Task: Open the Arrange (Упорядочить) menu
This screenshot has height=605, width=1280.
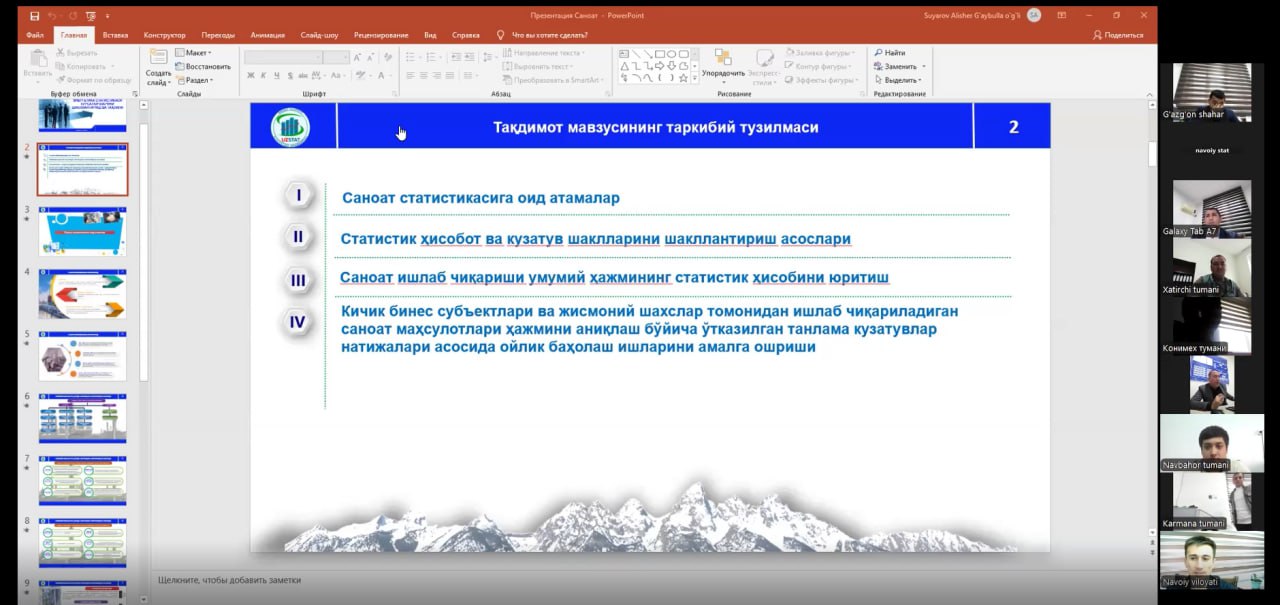Action: point(723,64)
